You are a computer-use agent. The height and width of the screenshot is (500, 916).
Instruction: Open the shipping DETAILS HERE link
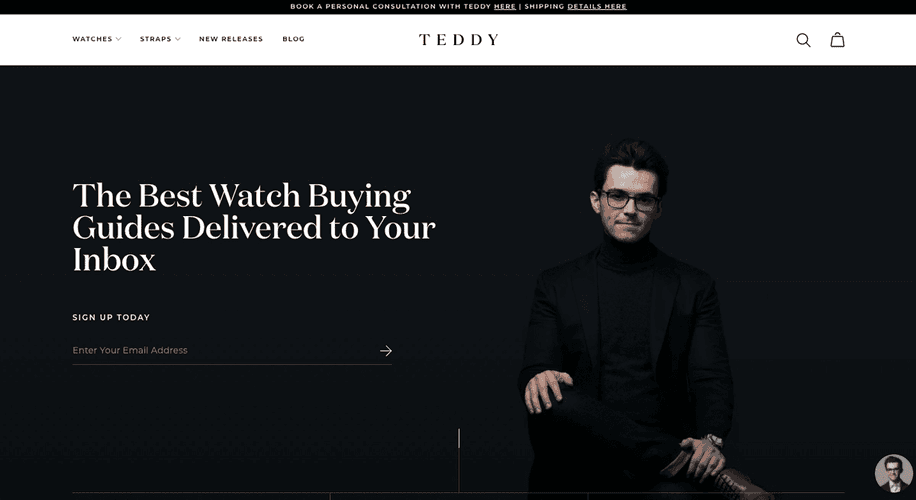[596, 6]
